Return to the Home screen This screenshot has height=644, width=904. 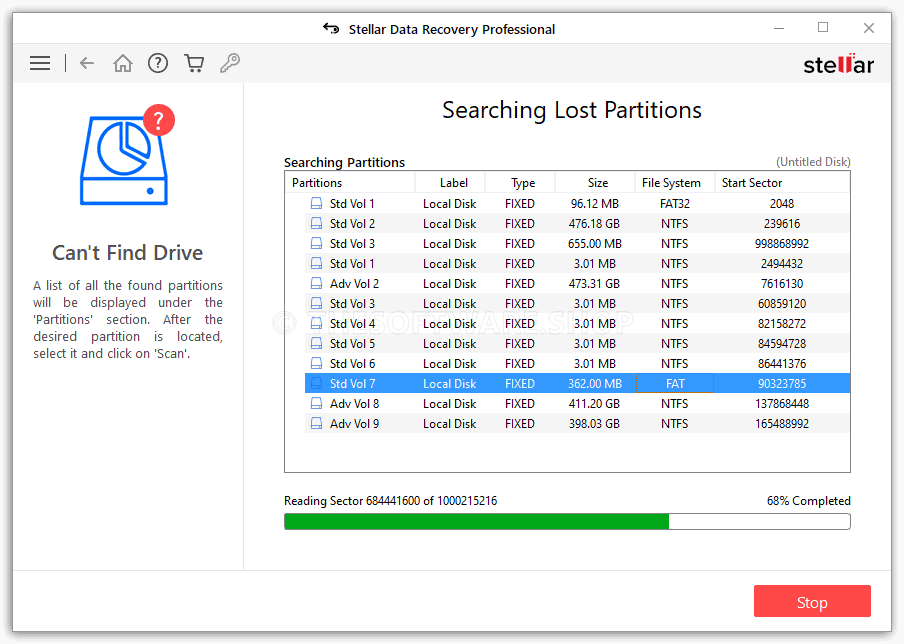pos(123,63)
